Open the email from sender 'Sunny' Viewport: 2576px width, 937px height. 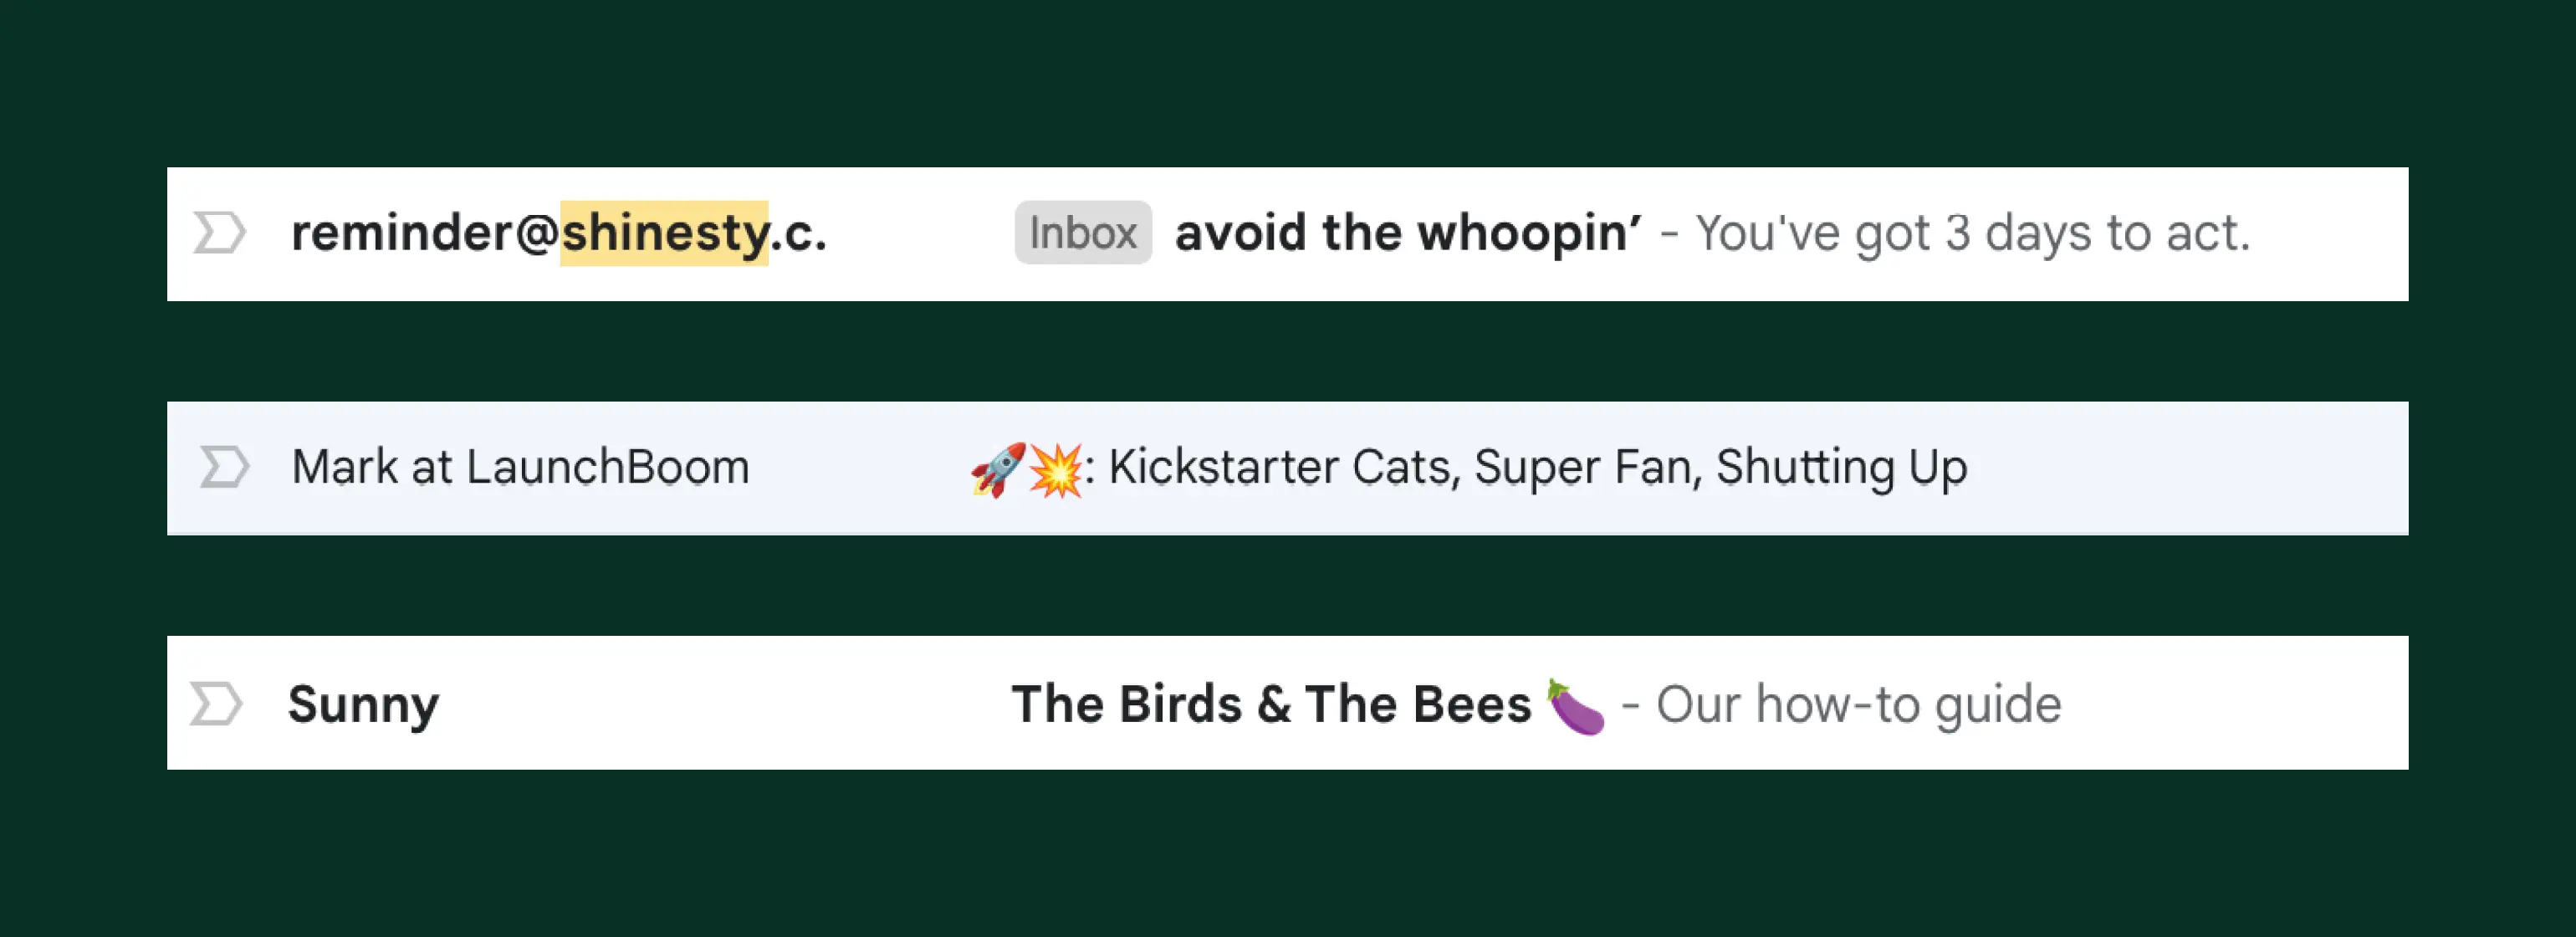click(363, 704)
